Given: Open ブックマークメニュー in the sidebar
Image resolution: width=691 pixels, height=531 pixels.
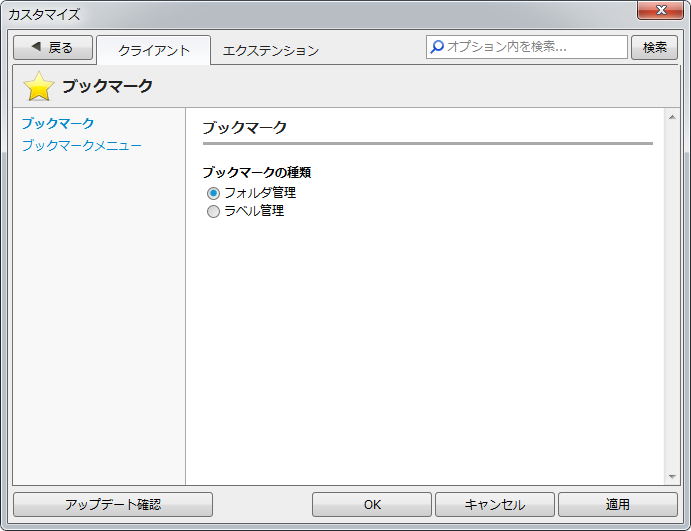Looking at the screenshot, I should [x=82, y=145].
